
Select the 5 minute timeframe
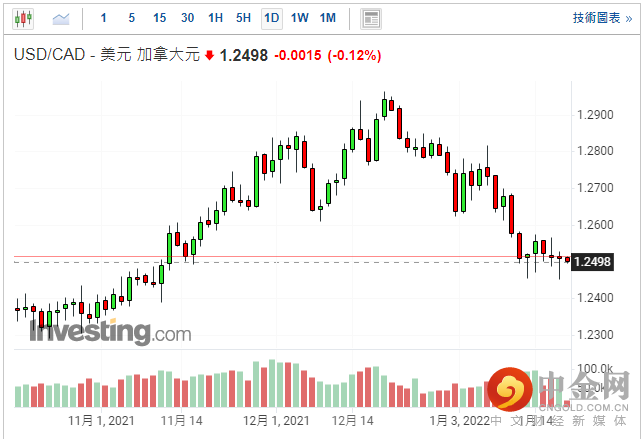(x=131, y=18)
